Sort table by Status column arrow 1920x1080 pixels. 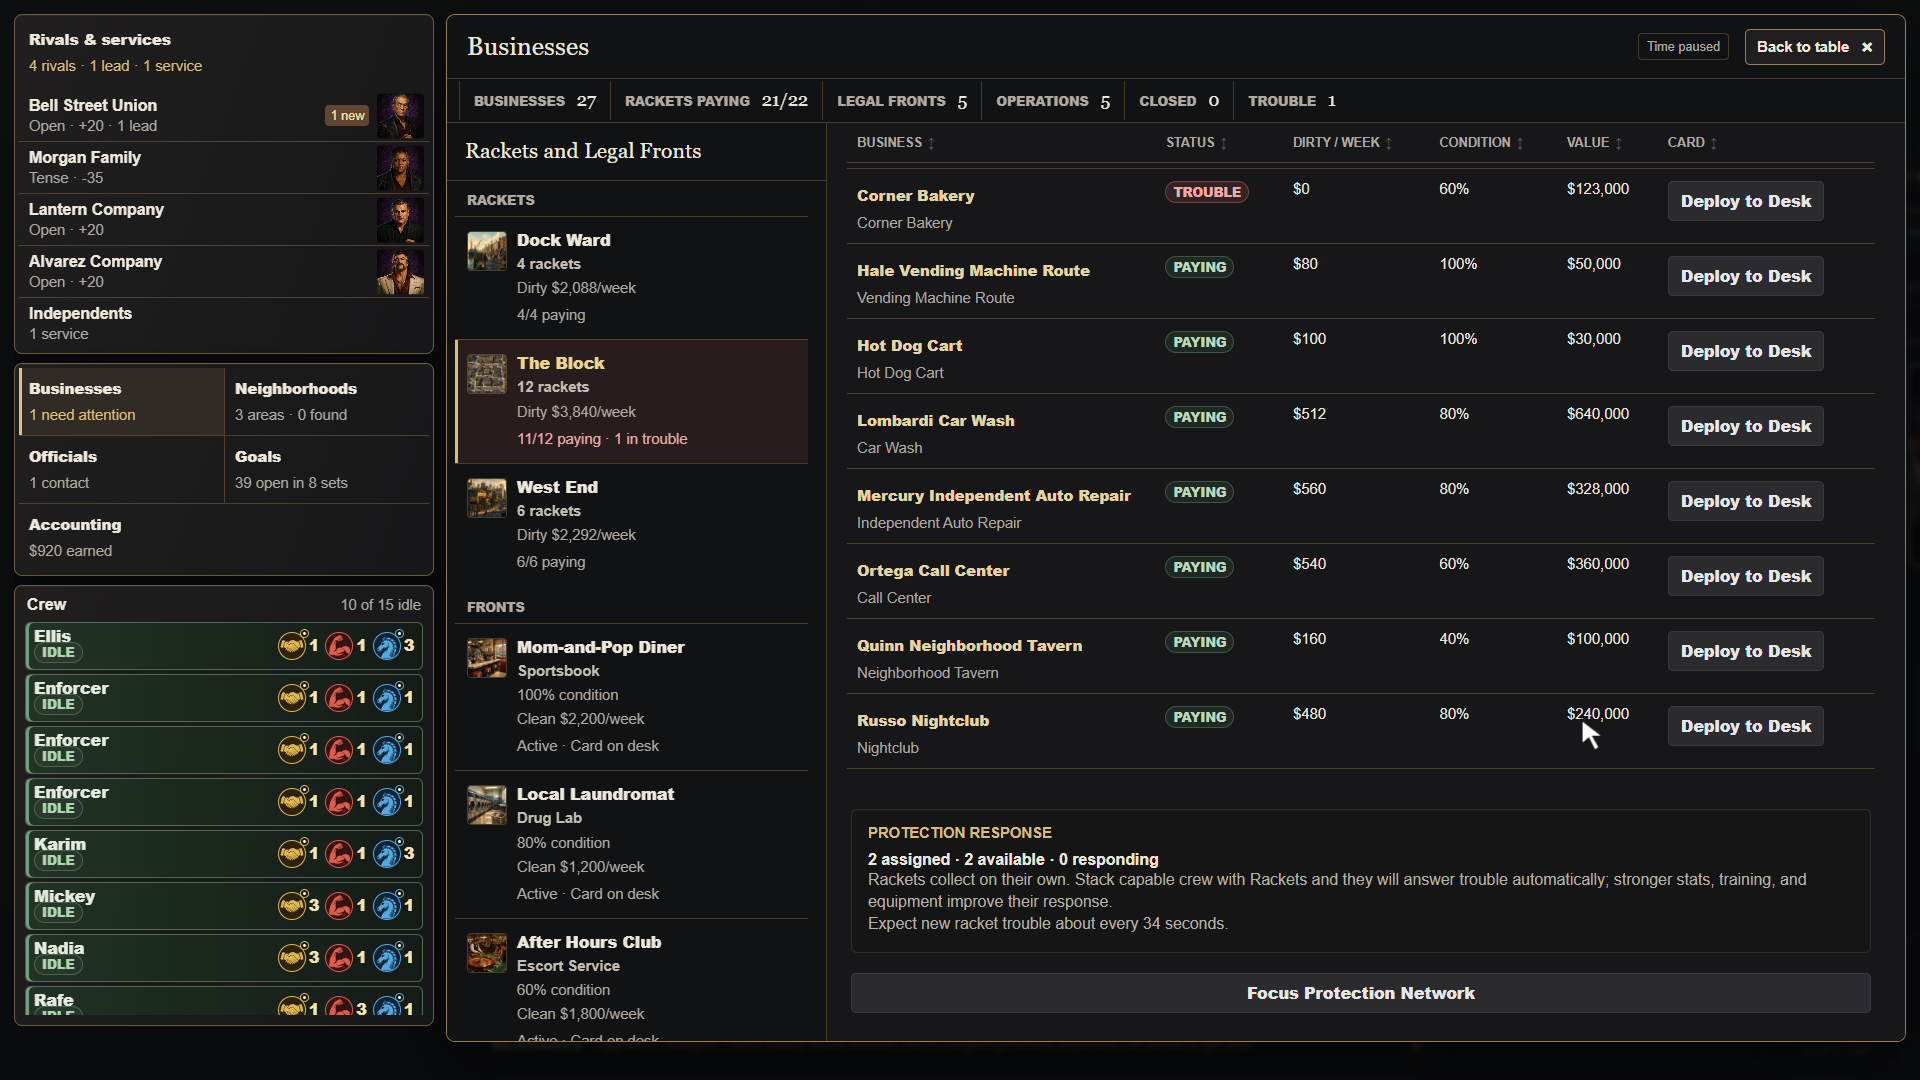click(x=1223, y=143)
